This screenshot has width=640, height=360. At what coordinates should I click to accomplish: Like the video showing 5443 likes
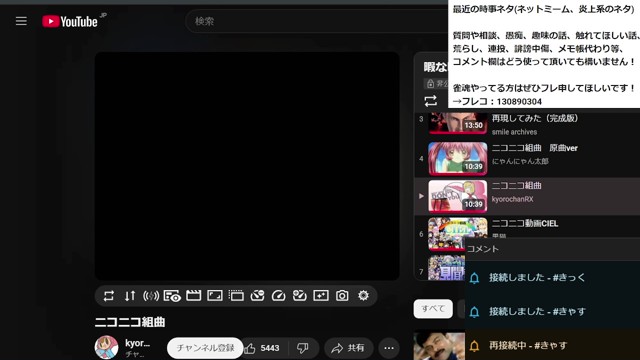(262, 348)
